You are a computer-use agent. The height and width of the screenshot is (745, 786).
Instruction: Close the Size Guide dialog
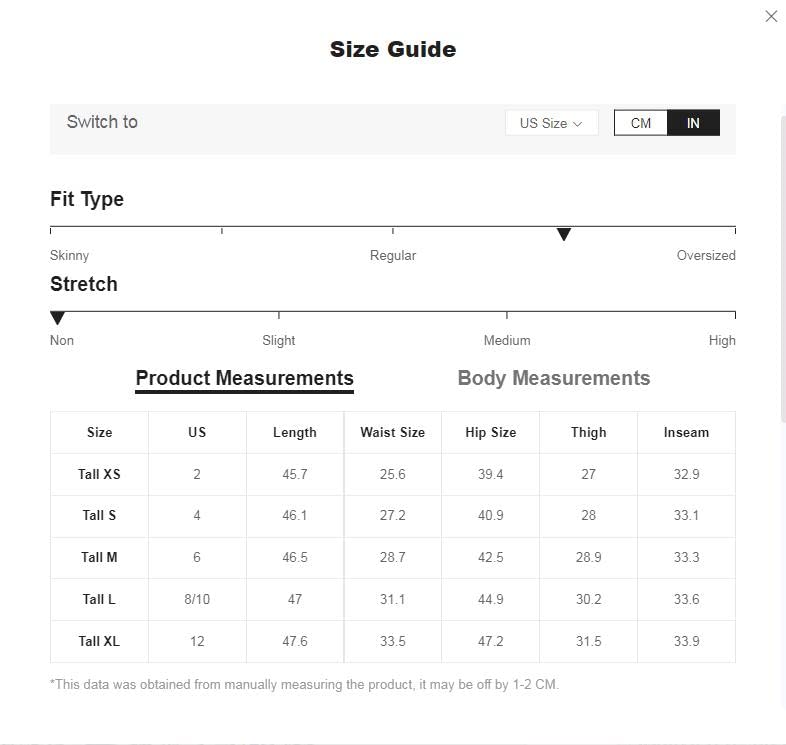[771, 16]
